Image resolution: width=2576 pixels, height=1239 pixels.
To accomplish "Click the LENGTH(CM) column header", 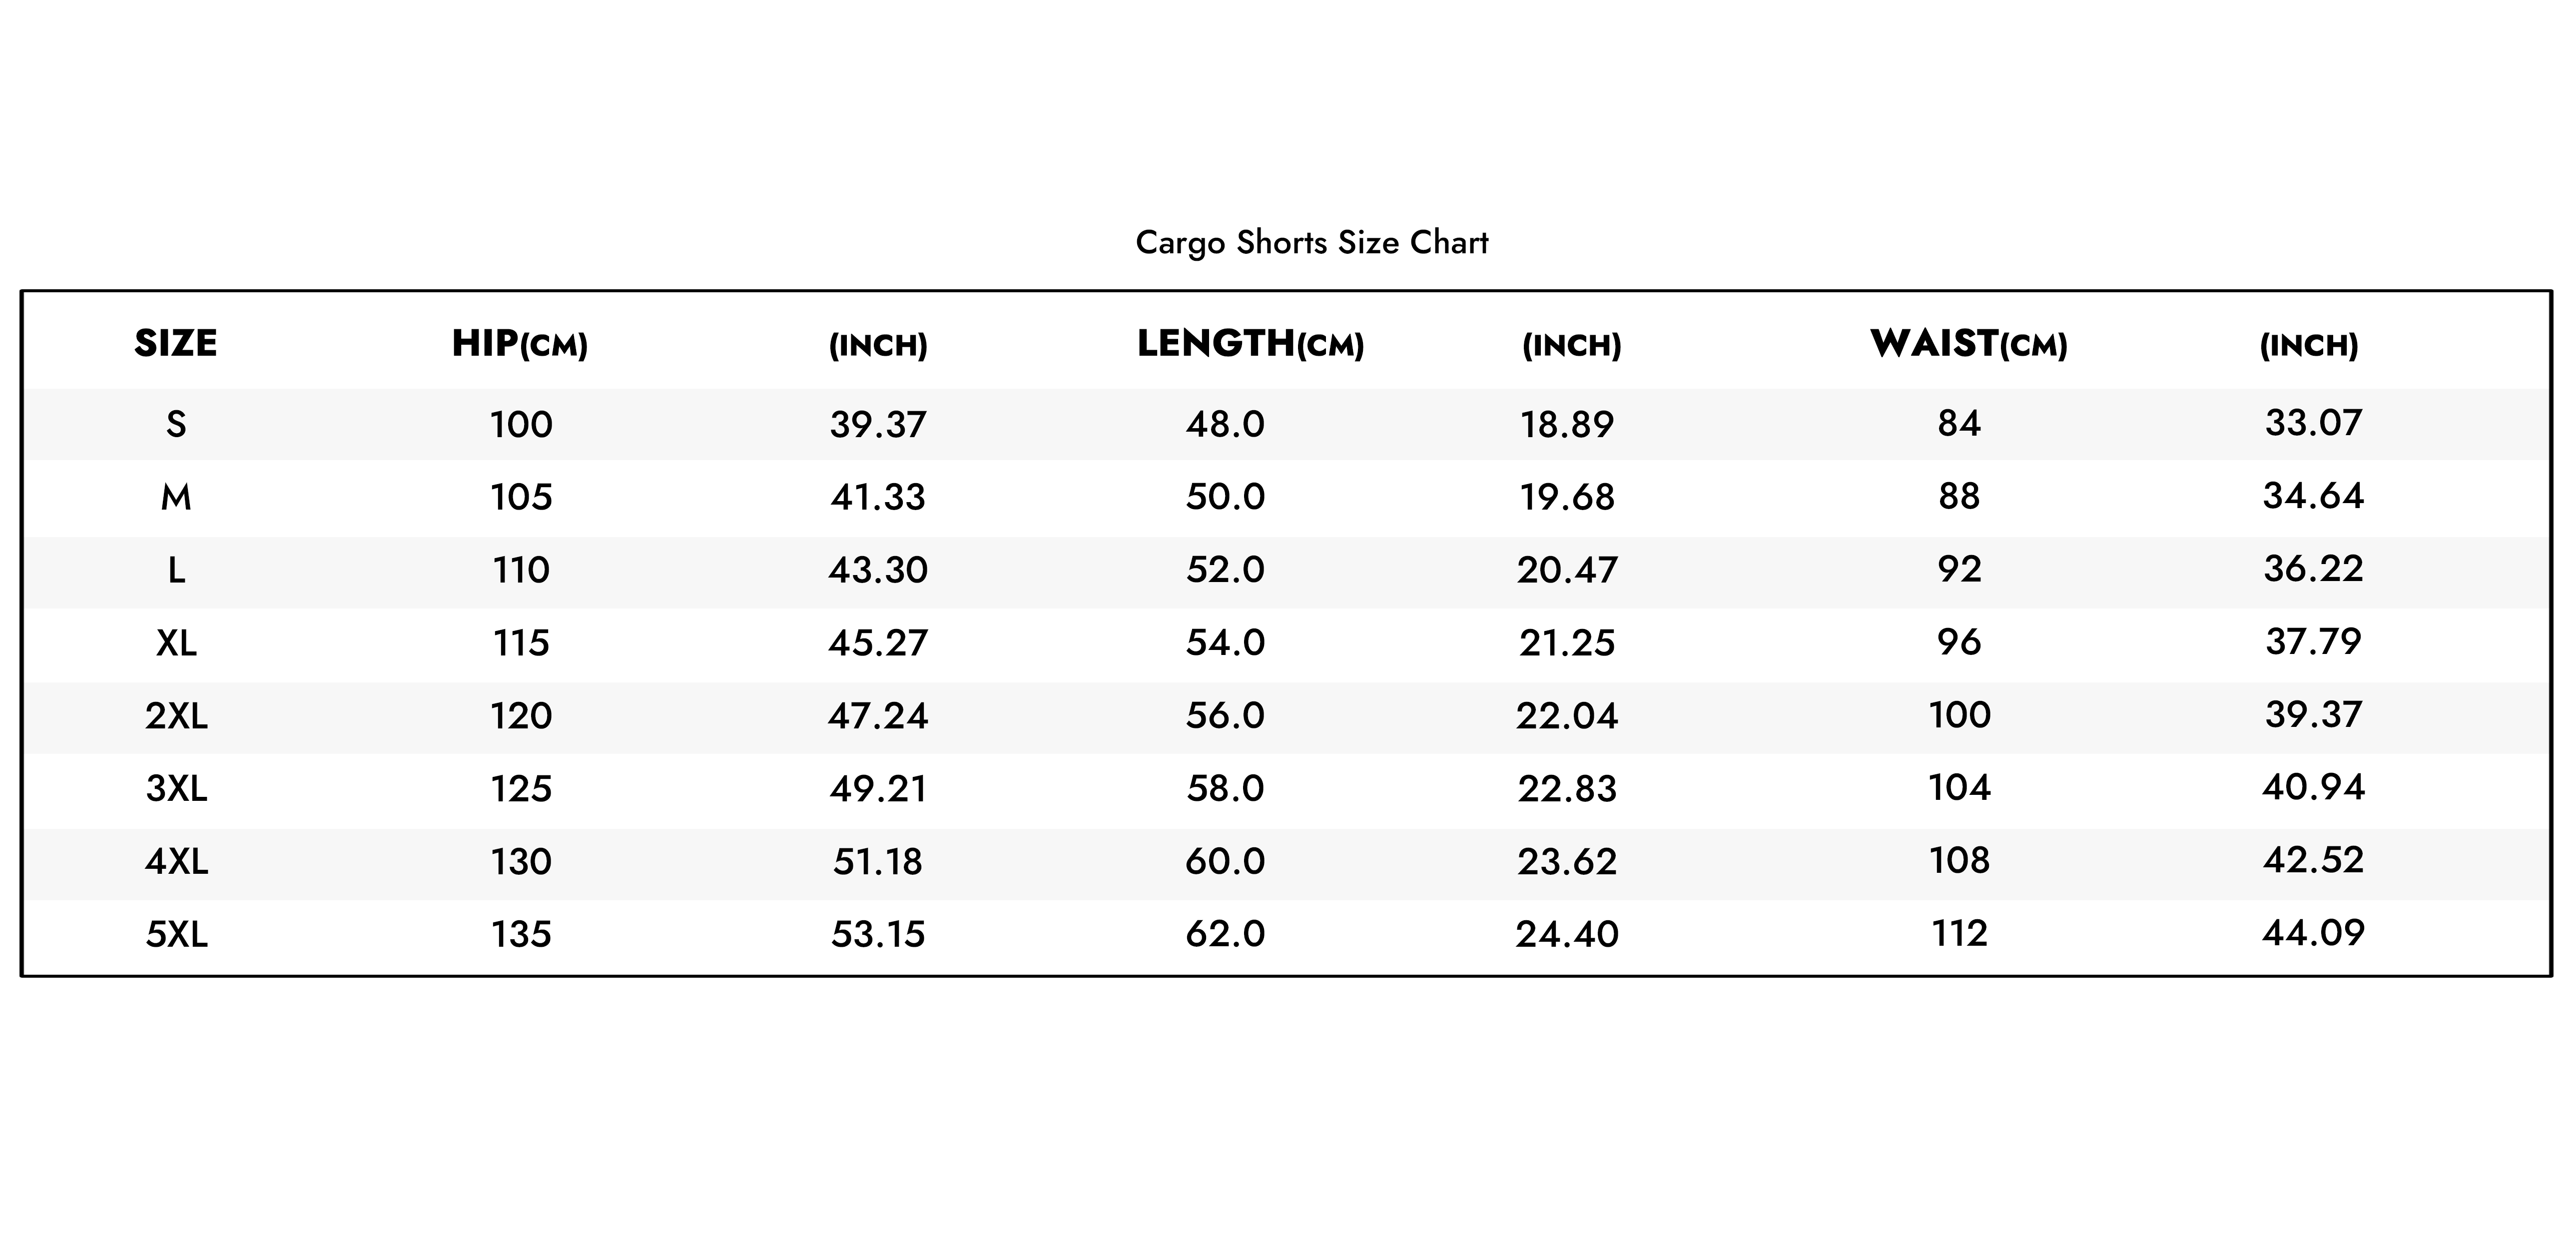I will 1250,344.
